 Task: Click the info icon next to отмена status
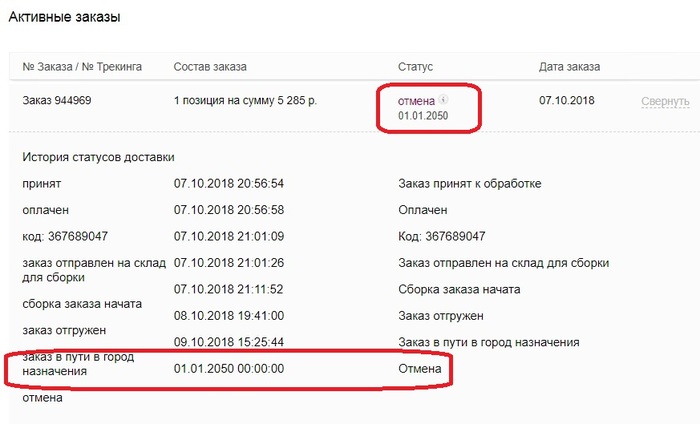444,100
